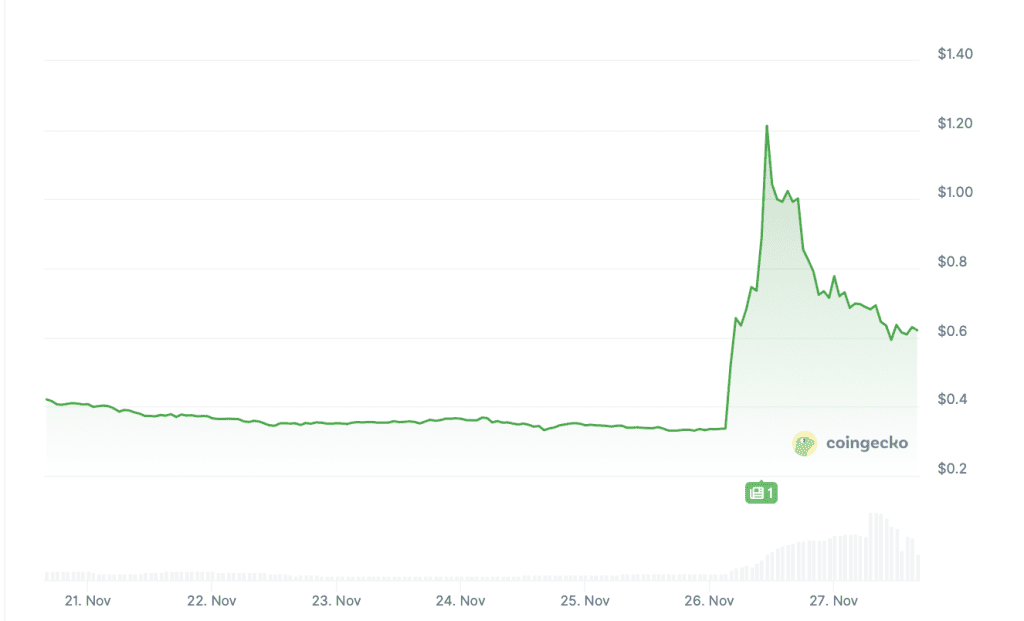
Task: Click the $1.20 price axis label
Action: (955, 124)
